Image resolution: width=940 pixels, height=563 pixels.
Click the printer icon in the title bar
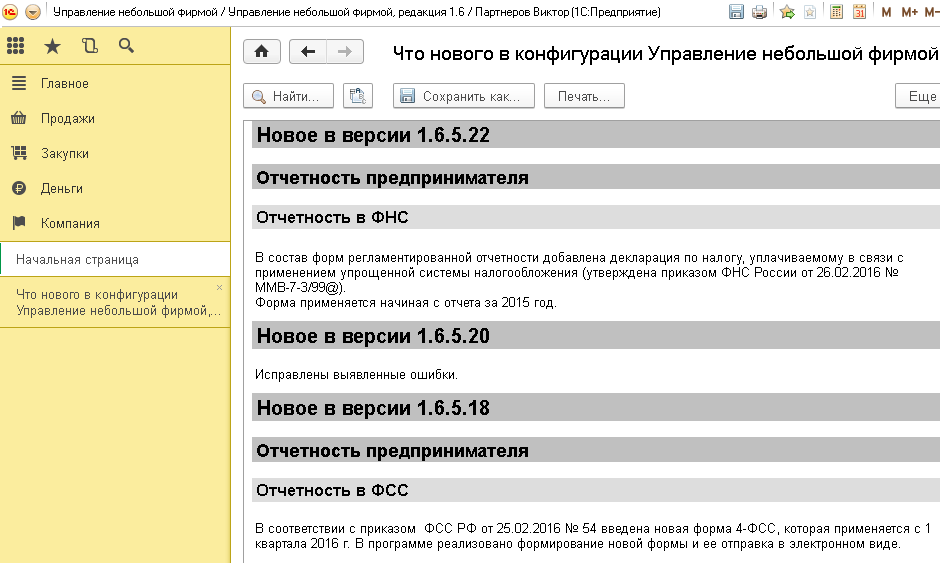(x=760, y=12)
